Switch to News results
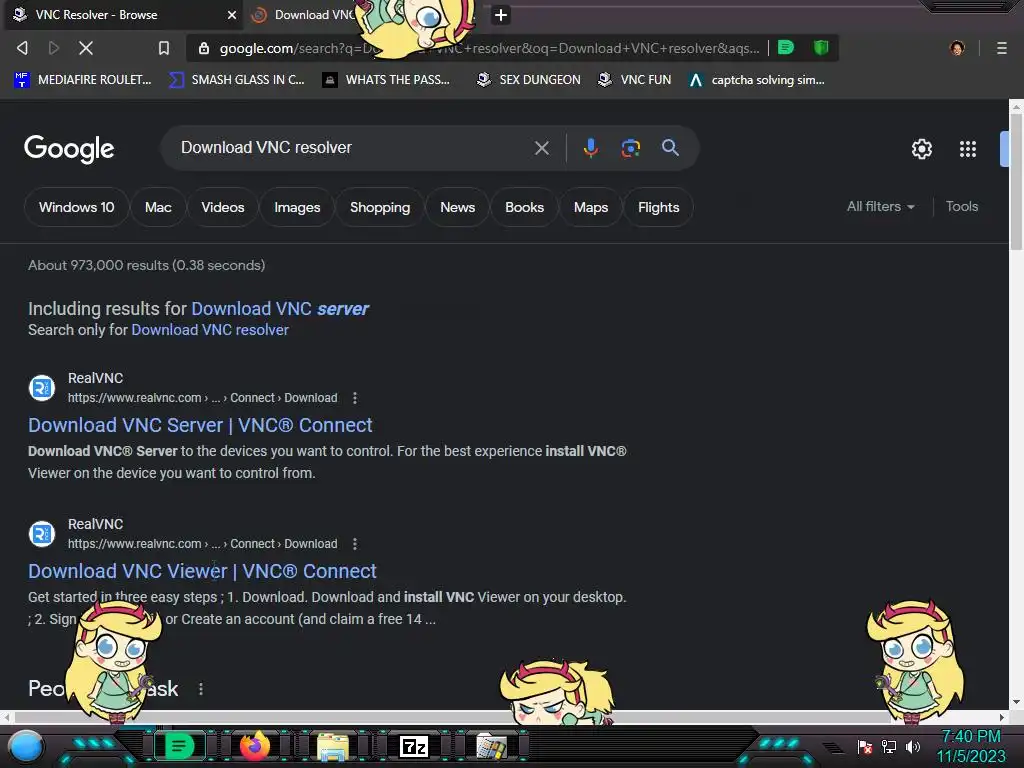The height and width of the screenshot is (768, 1024). [457, 208]
